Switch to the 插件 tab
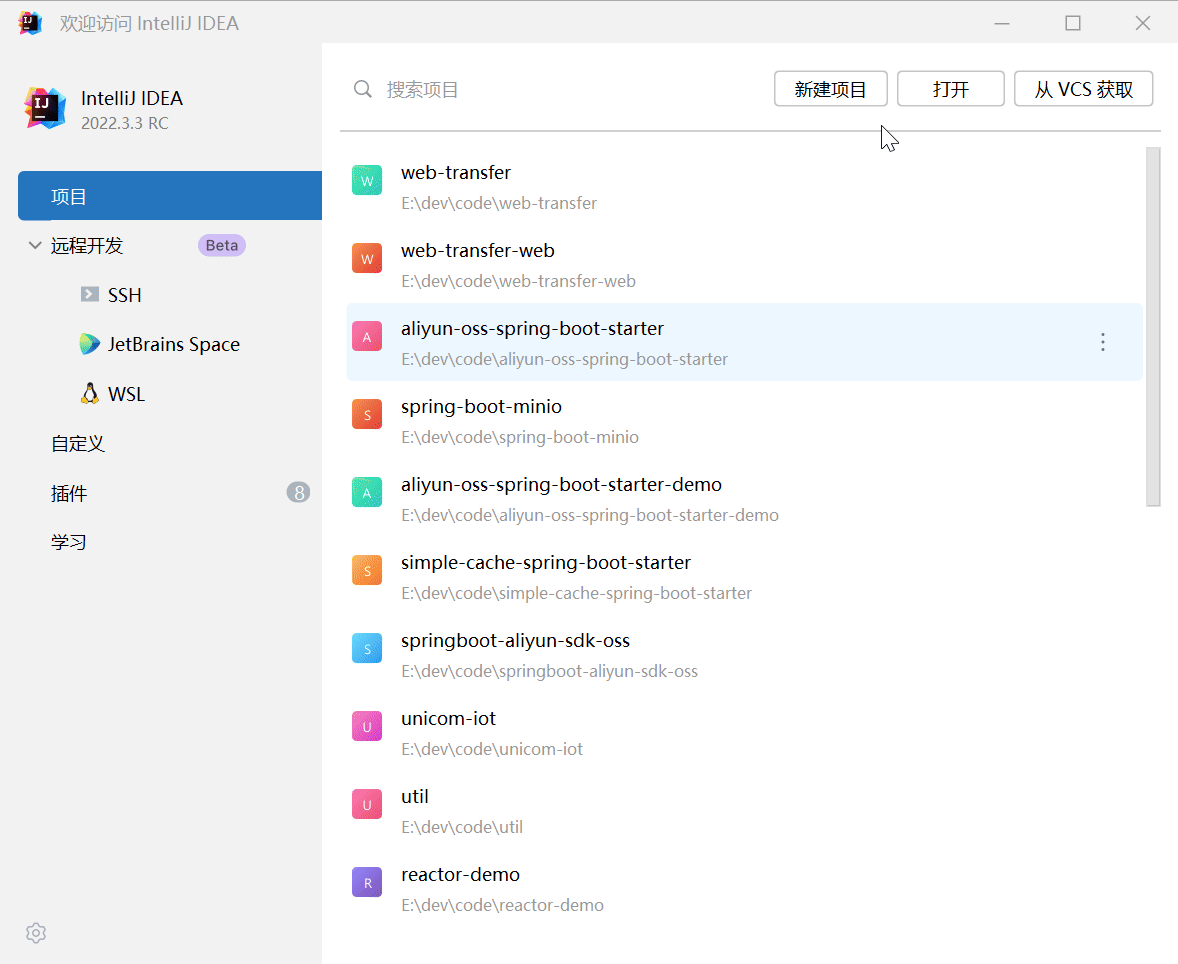This screenshot has height=964, width=1178. click(68, 493)
